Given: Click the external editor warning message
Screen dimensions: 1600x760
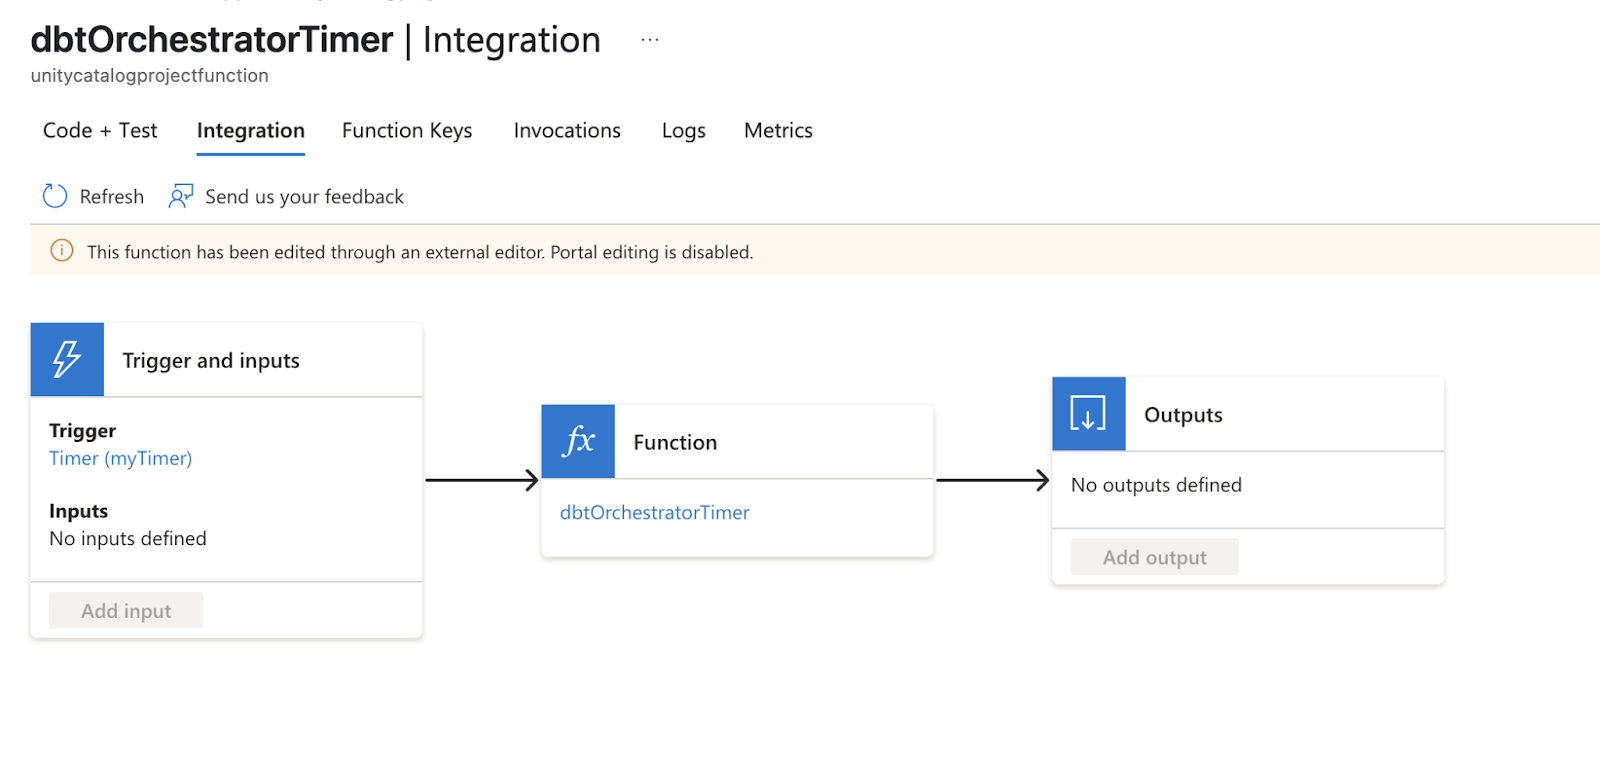Looking at the screenshot, I should 420,252.
